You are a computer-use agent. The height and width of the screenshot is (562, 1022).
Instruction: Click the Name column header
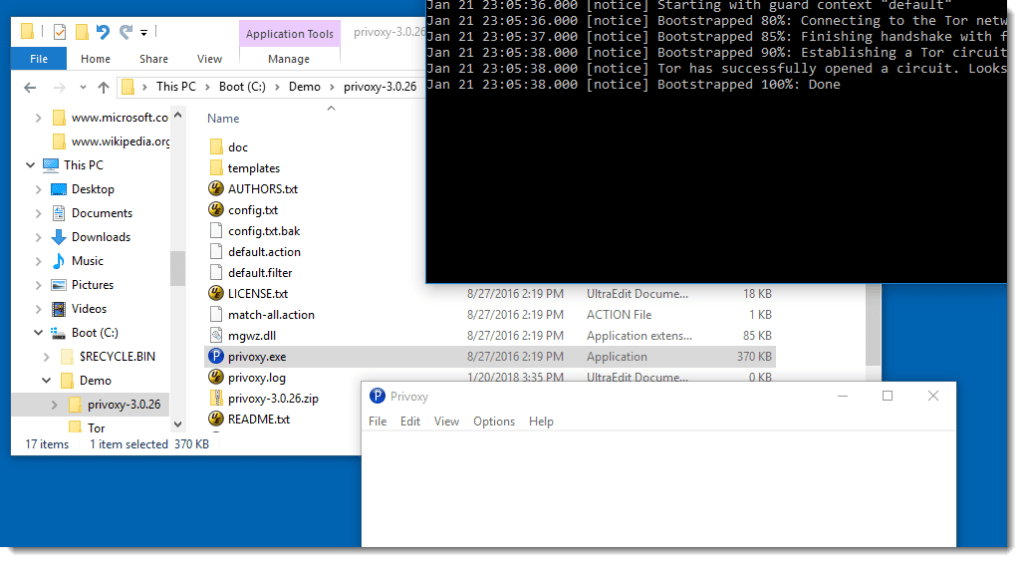pyautogui.click(x=223, y=118)
